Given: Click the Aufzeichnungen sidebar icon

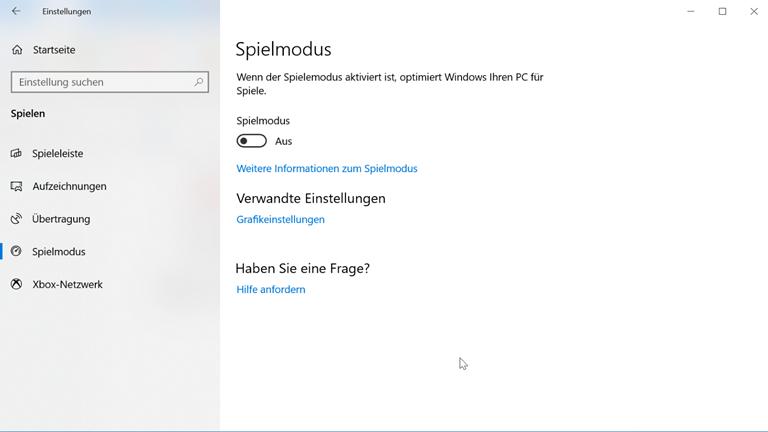Looking at the screenshot, I should click(16, 187).
